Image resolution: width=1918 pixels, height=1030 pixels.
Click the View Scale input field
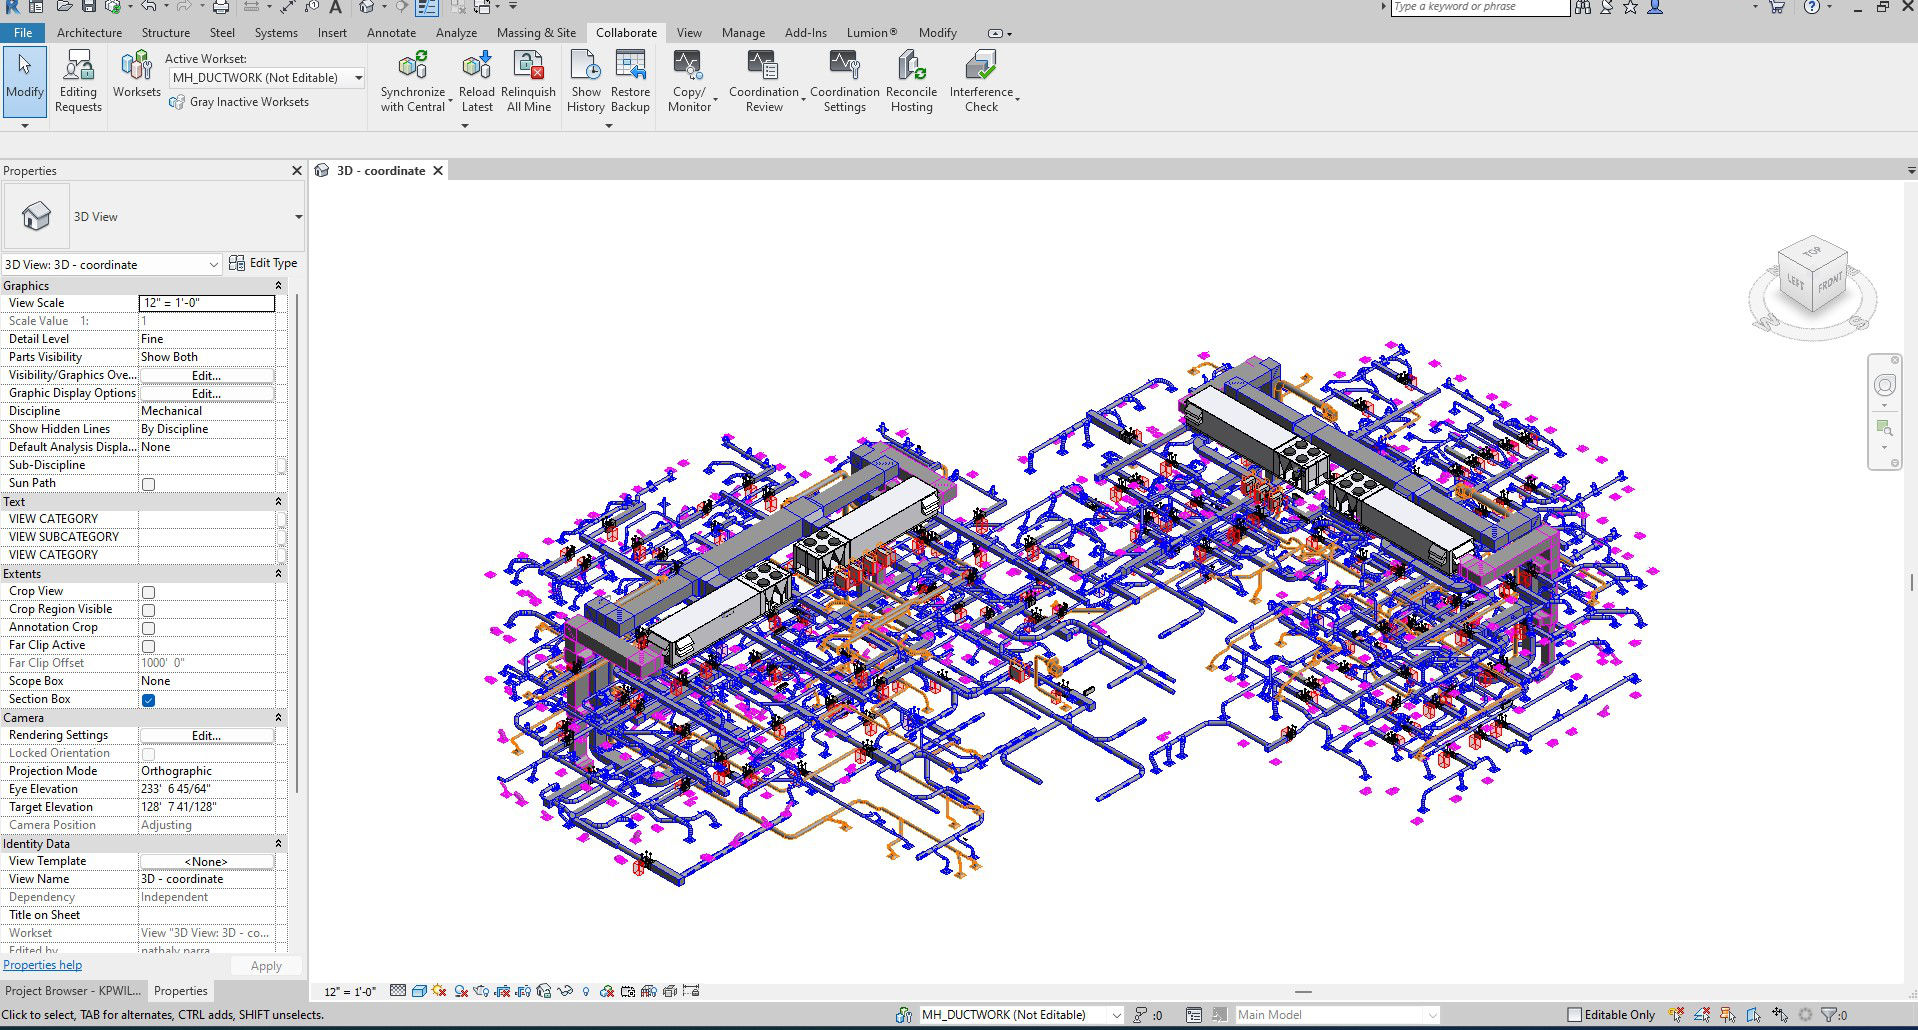pyautogui.click(x=206, y=303)
